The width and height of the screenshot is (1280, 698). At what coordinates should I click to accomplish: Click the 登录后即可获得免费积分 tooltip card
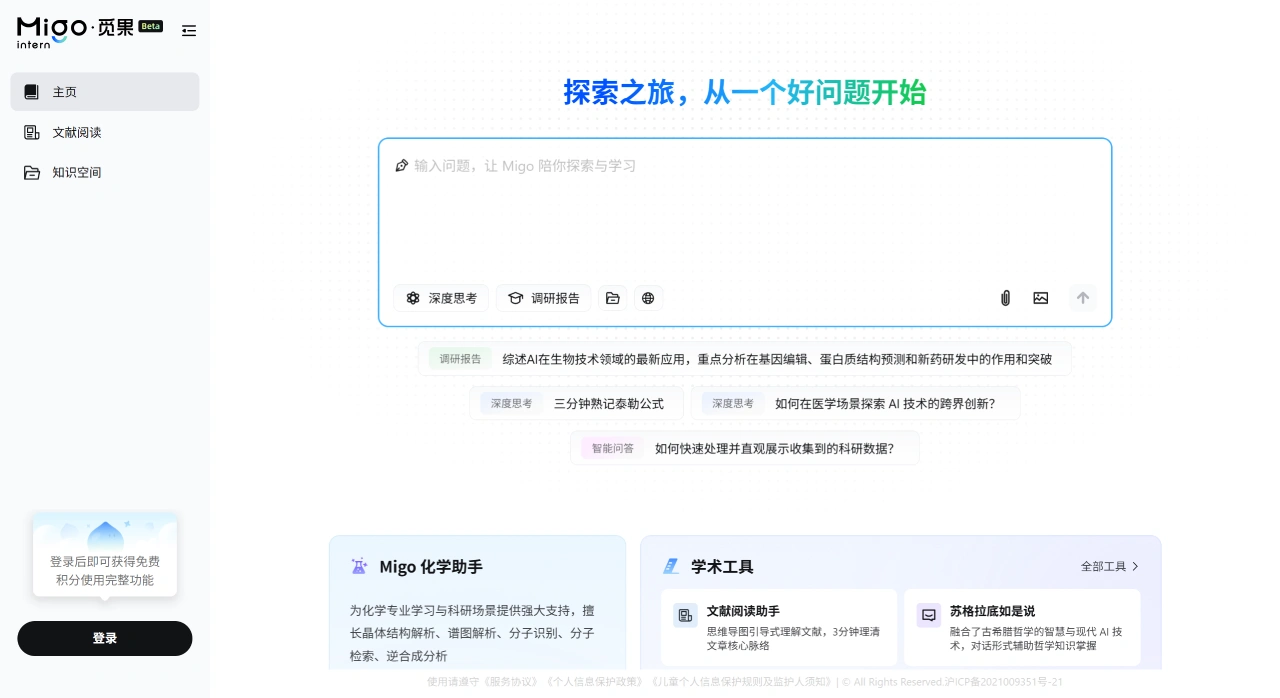[105, 557]
